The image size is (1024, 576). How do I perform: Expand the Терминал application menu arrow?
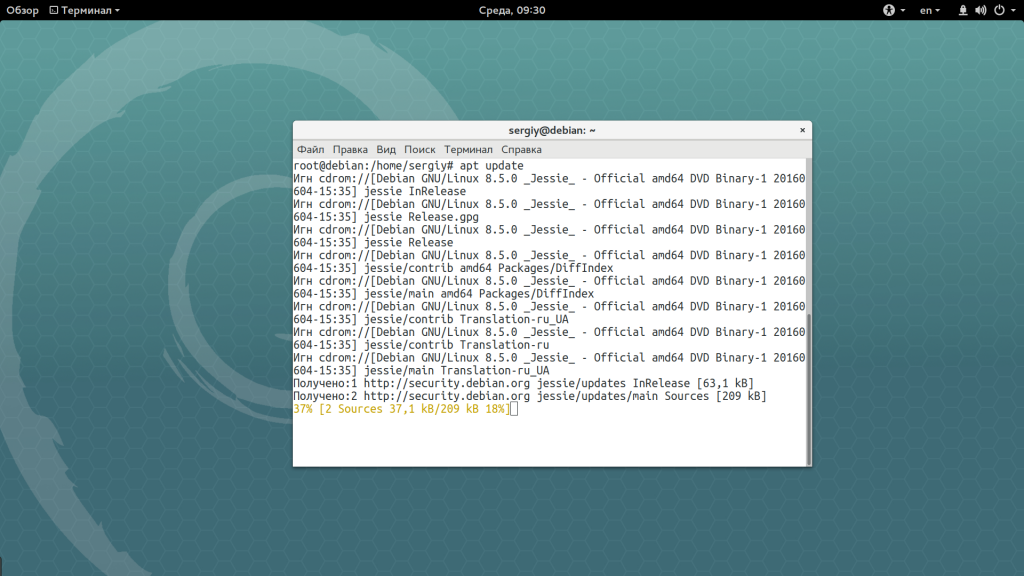117,10
